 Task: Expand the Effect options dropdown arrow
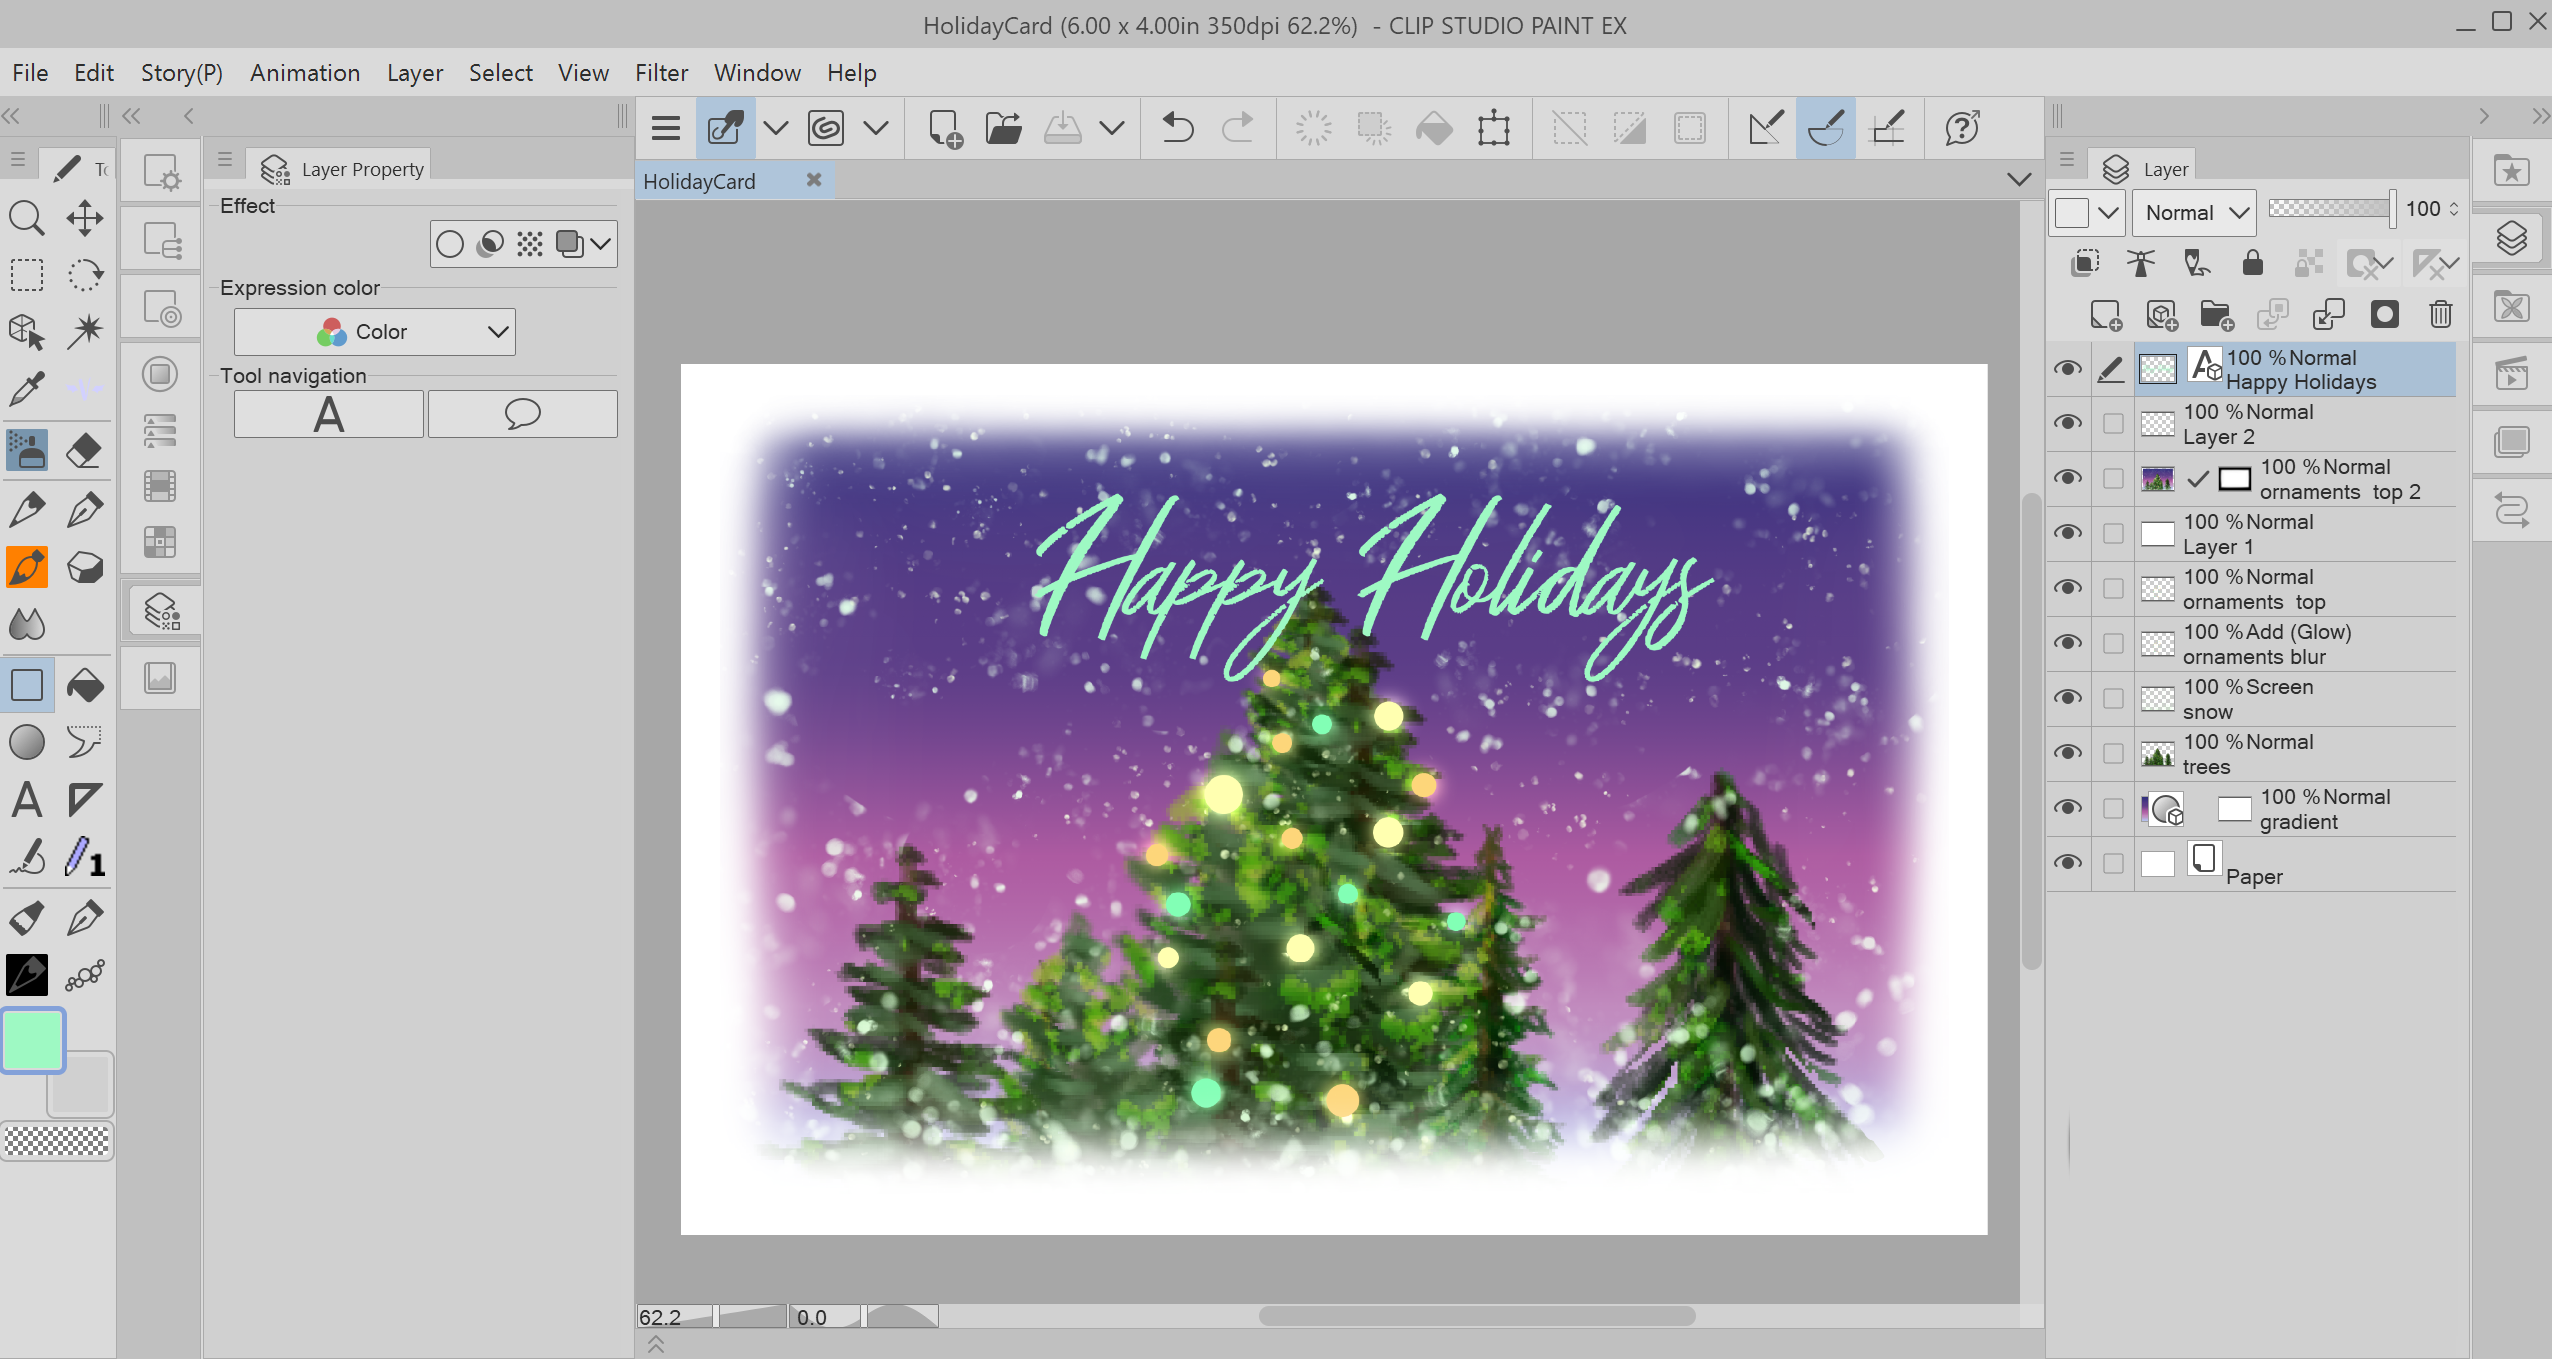tap(600, 244)
